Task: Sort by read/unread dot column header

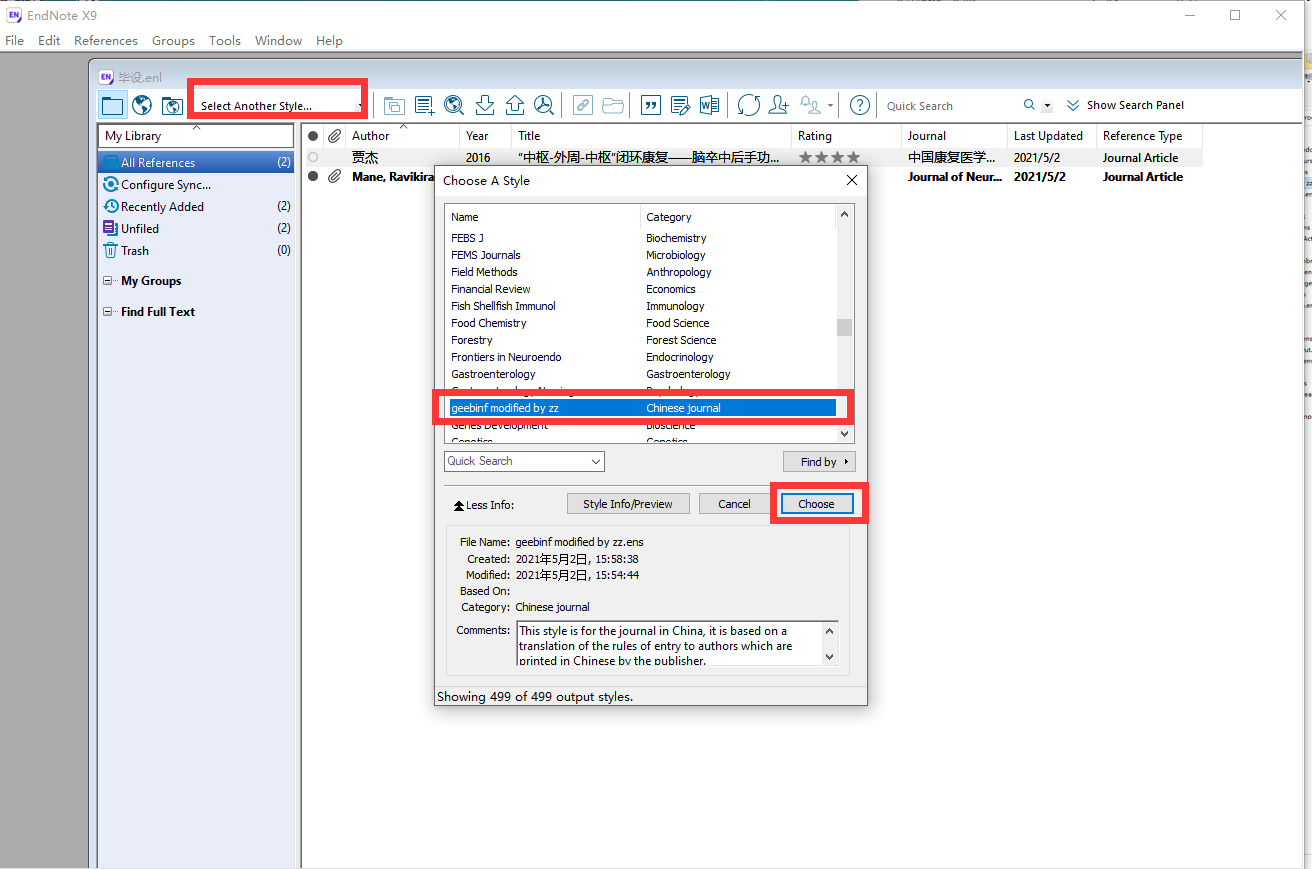Action: click(x=313, y=136)
